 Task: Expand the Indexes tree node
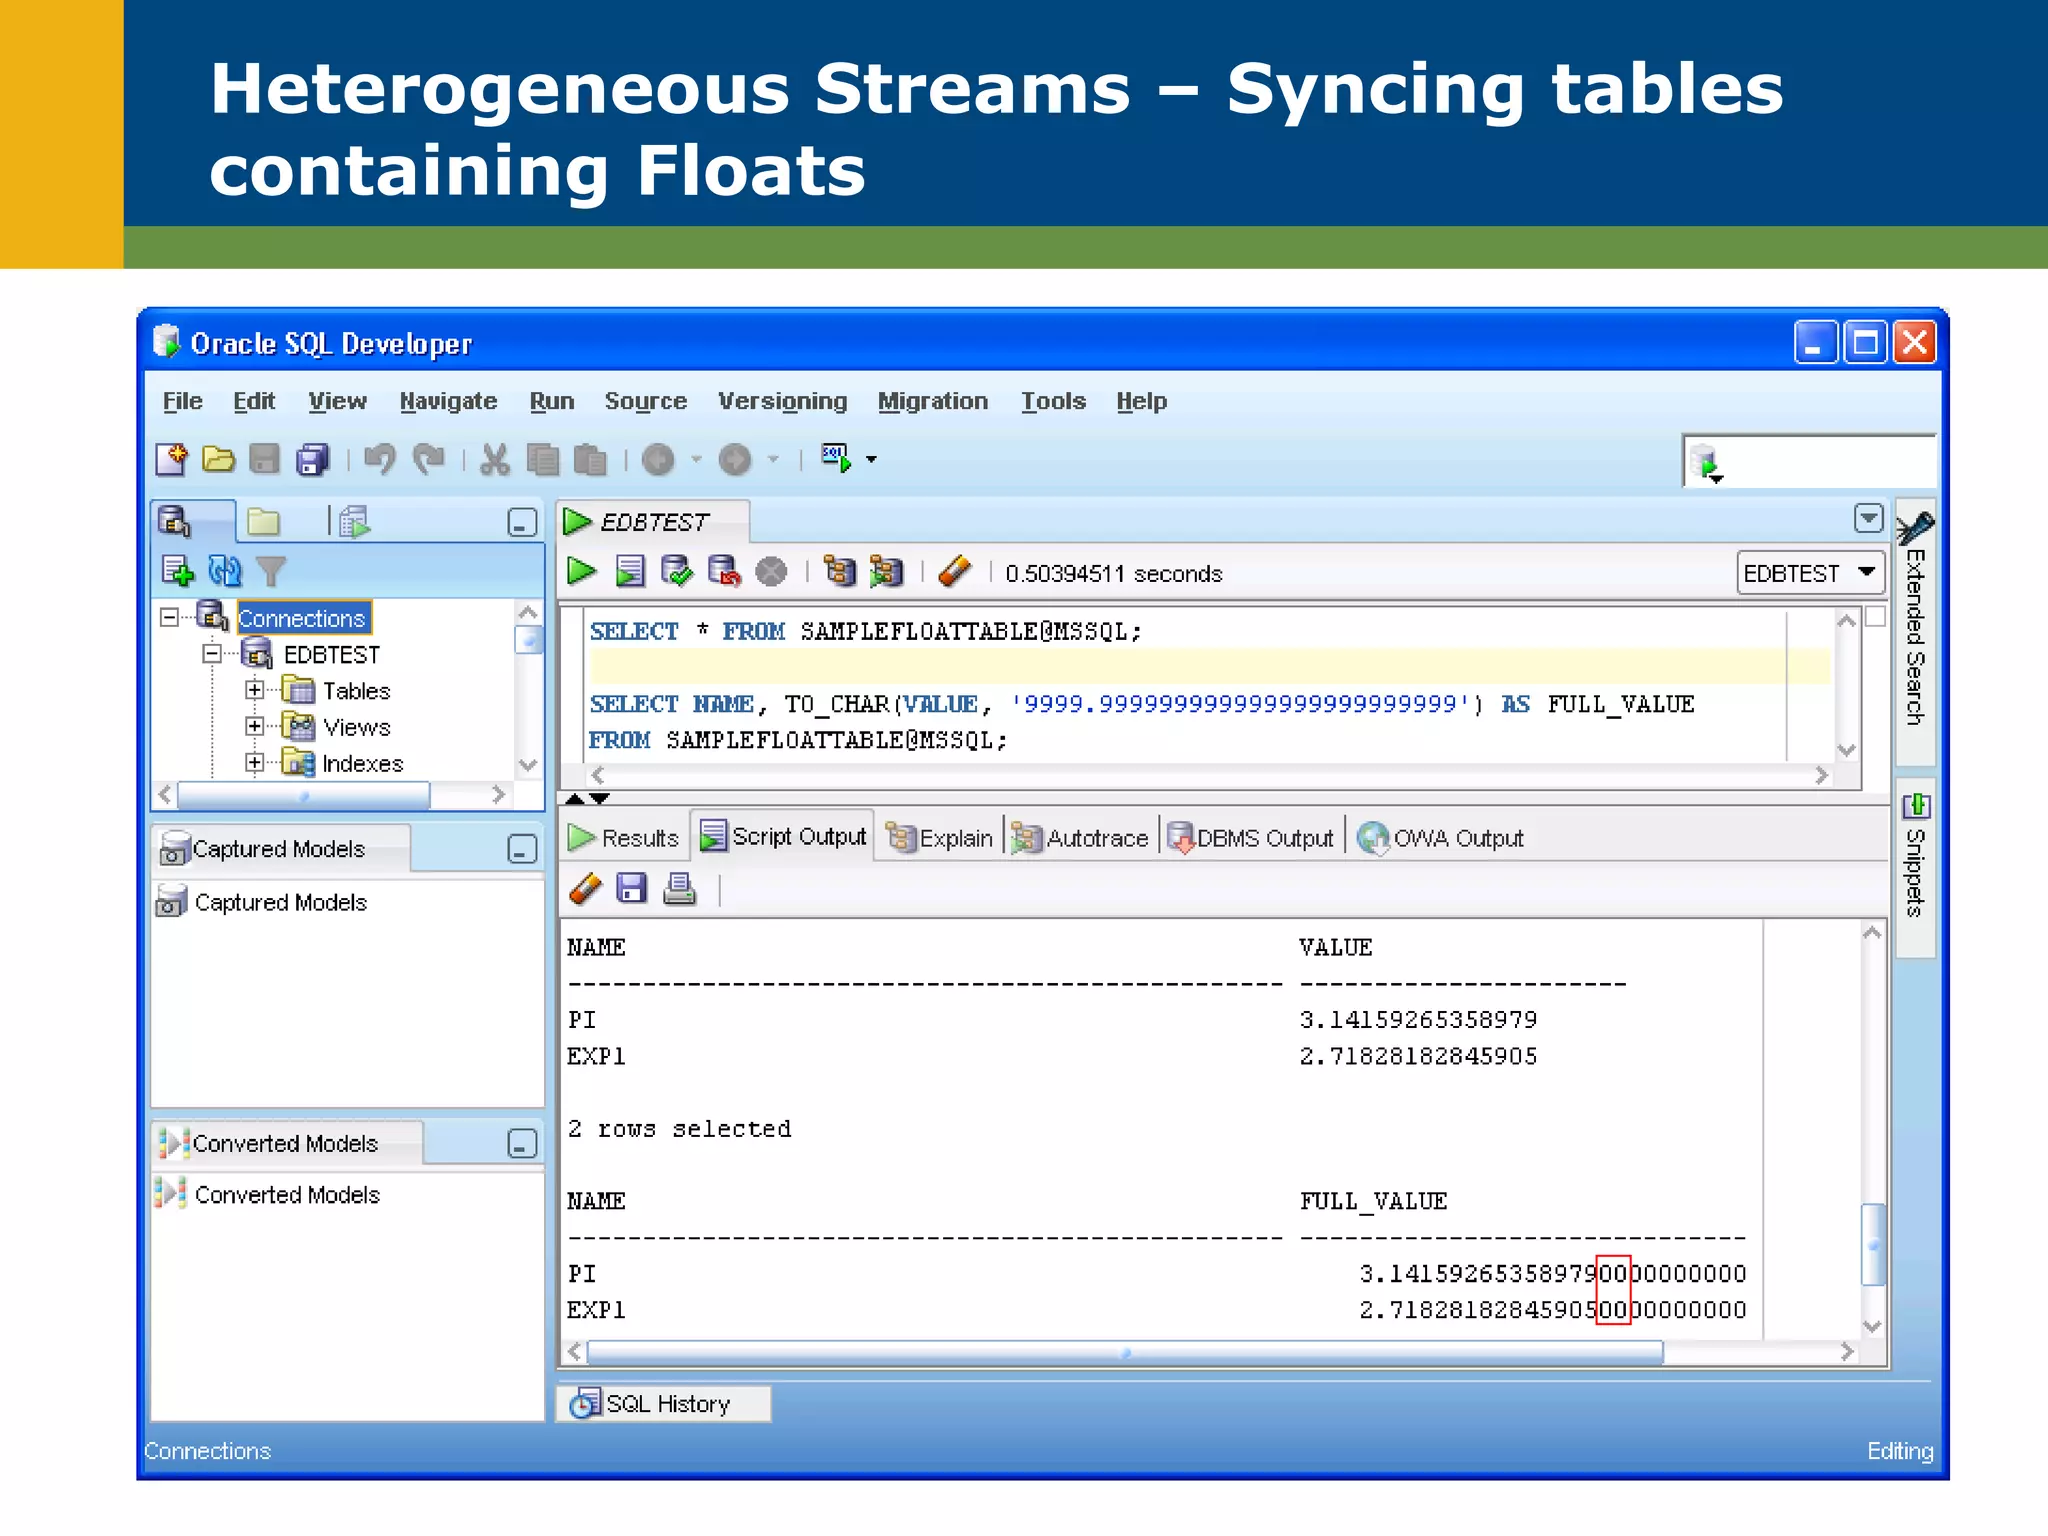click(x=255, y=763)
